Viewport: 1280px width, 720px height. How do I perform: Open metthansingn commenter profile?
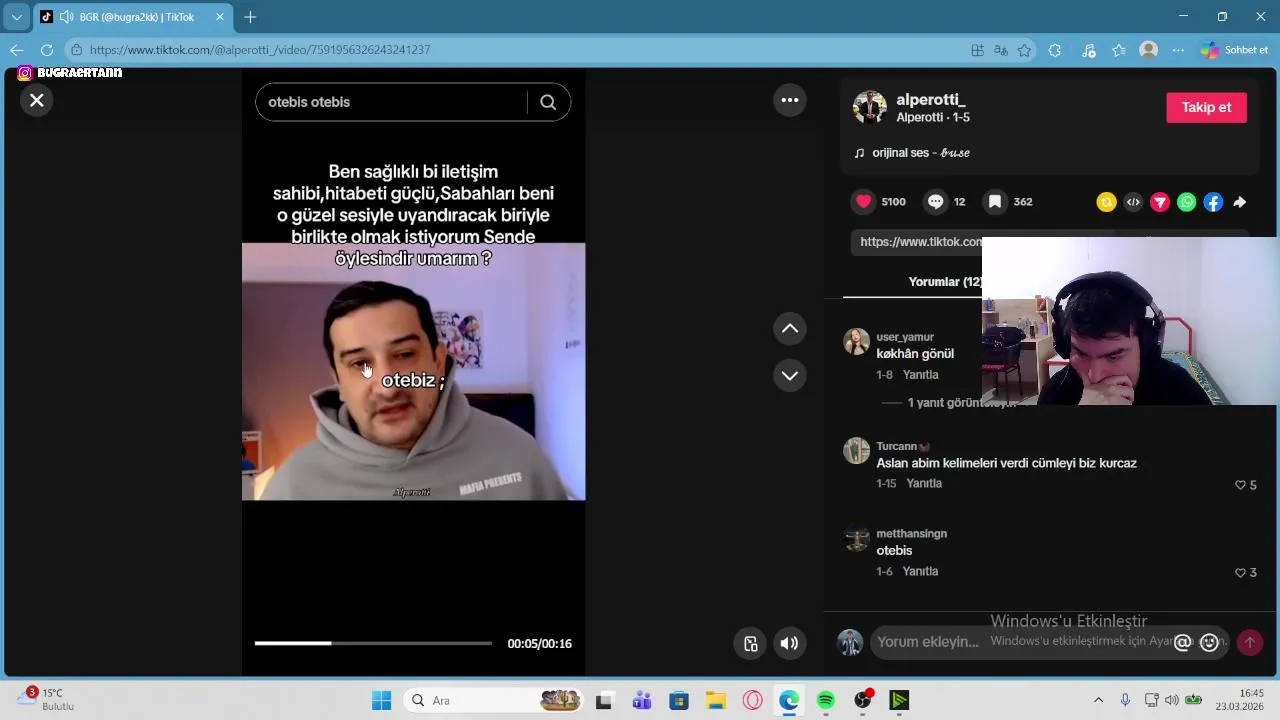[x=911, y=533]
